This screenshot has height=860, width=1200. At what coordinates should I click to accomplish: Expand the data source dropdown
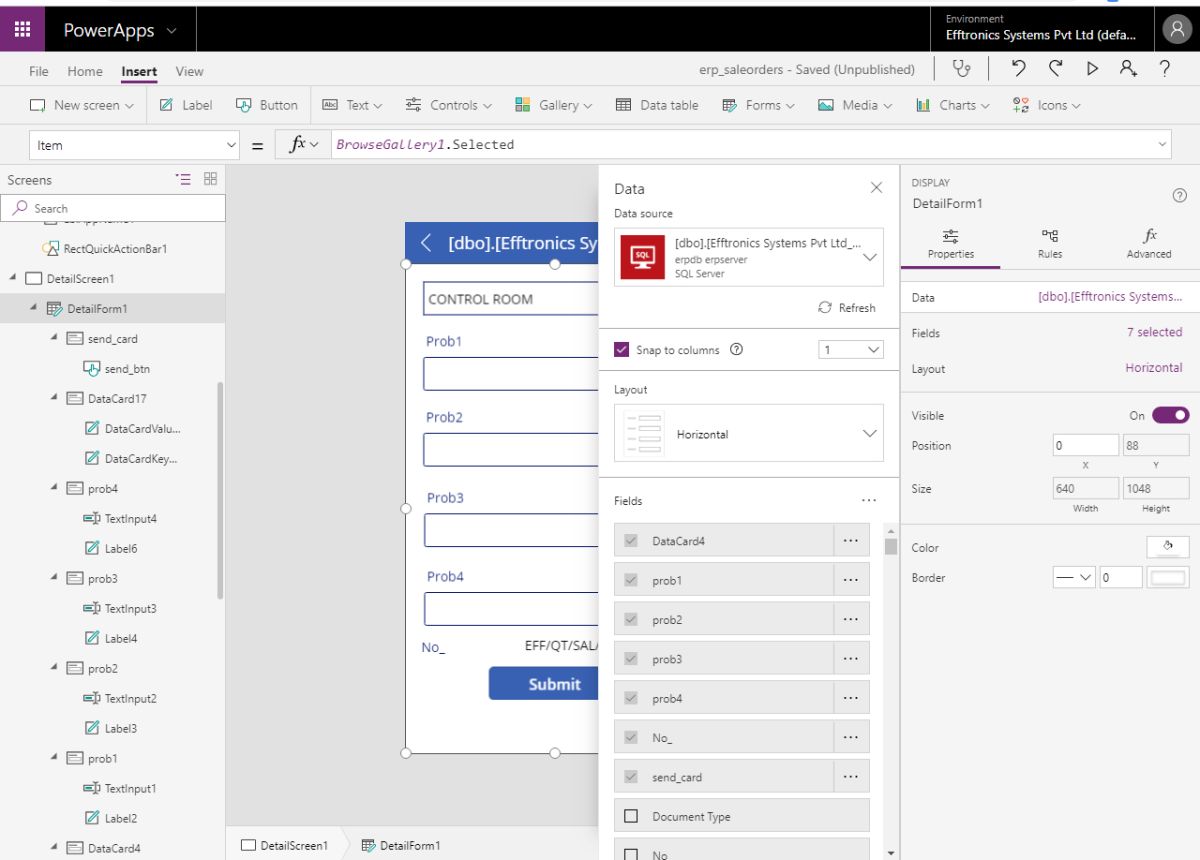point(870,257)
